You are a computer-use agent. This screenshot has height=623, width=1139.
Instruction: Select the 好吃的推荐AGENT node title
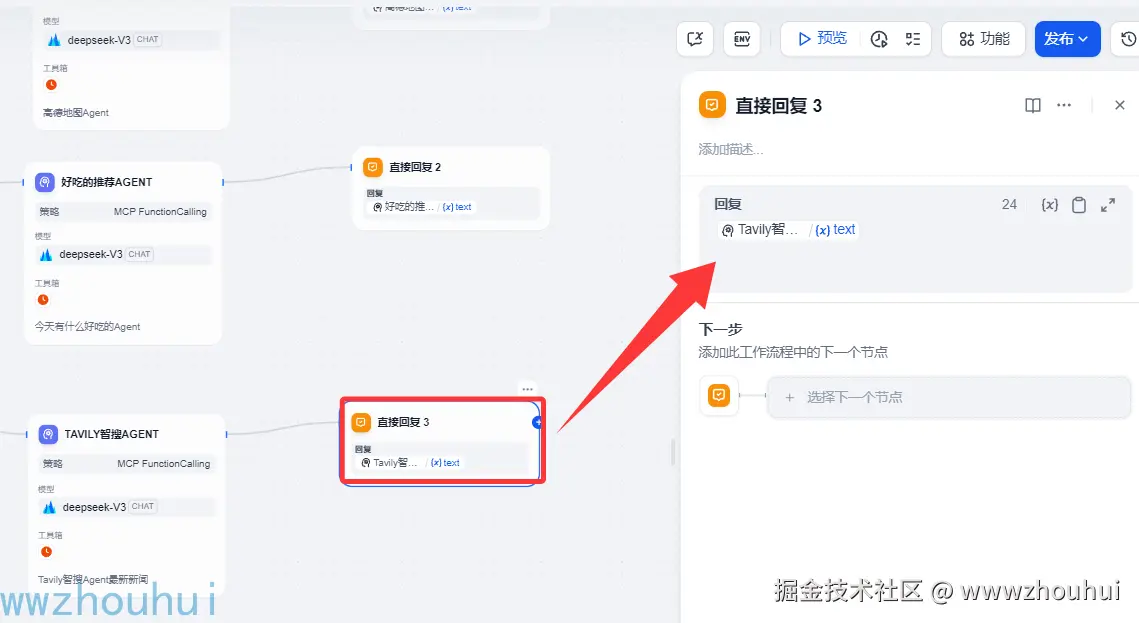pos(107,182)
